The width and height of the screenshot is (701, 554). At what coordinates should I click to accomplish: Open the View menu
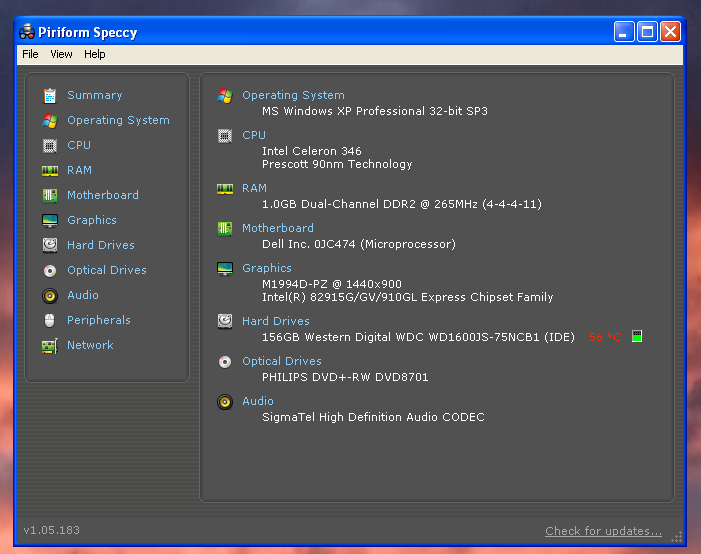coord(61,54)
